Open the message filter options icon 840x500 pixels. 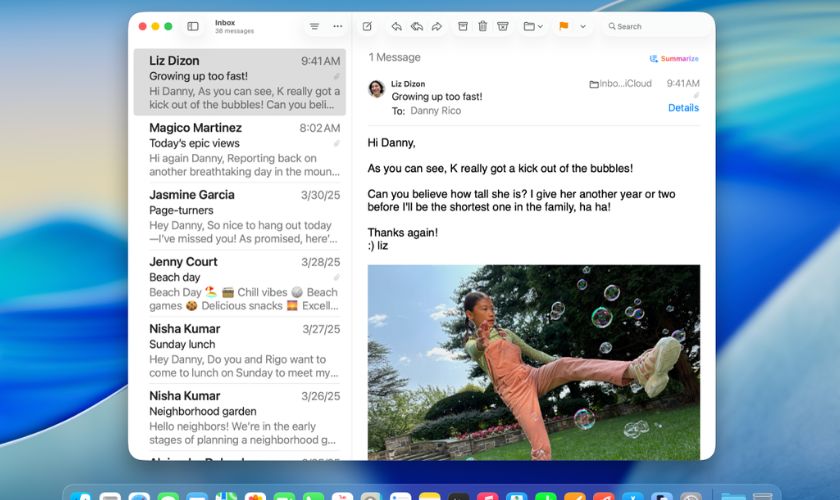pos(314,26)
